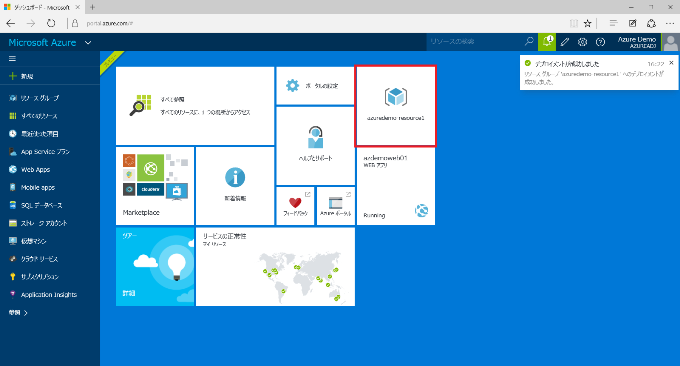Image resolution: width=680 pixels, height=366 pixels.
Task: Click the subscriptions key icon
Action: (x=13, y=276)
